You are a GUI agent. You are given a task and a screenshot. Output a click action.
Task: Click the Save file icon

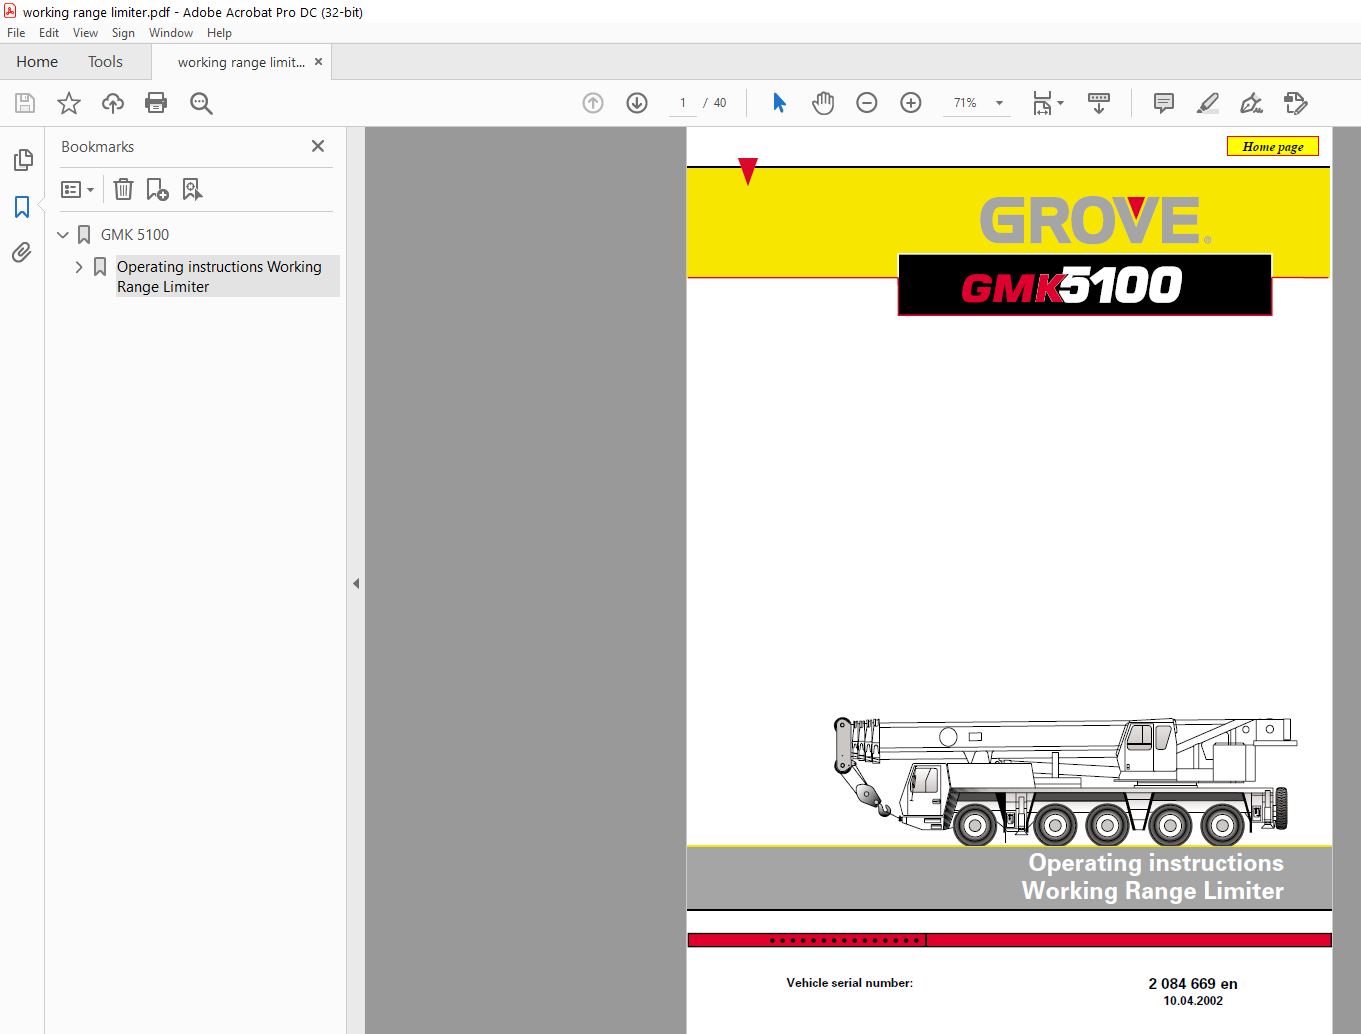point(25,103)
